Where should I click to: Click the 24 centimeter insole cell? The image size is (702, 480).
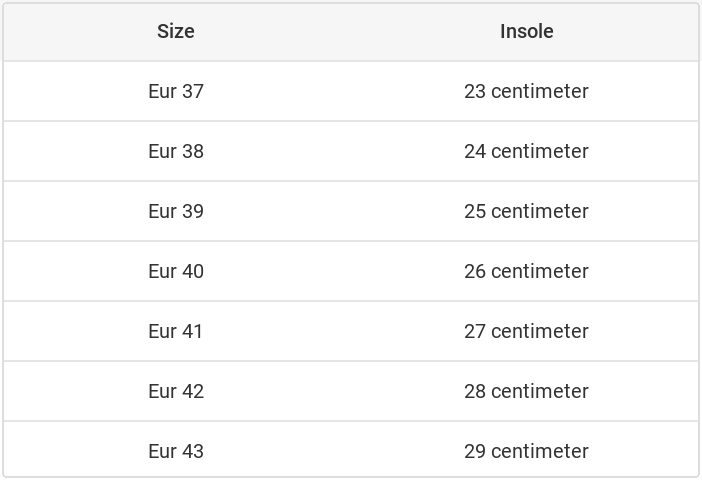(526, 151)
